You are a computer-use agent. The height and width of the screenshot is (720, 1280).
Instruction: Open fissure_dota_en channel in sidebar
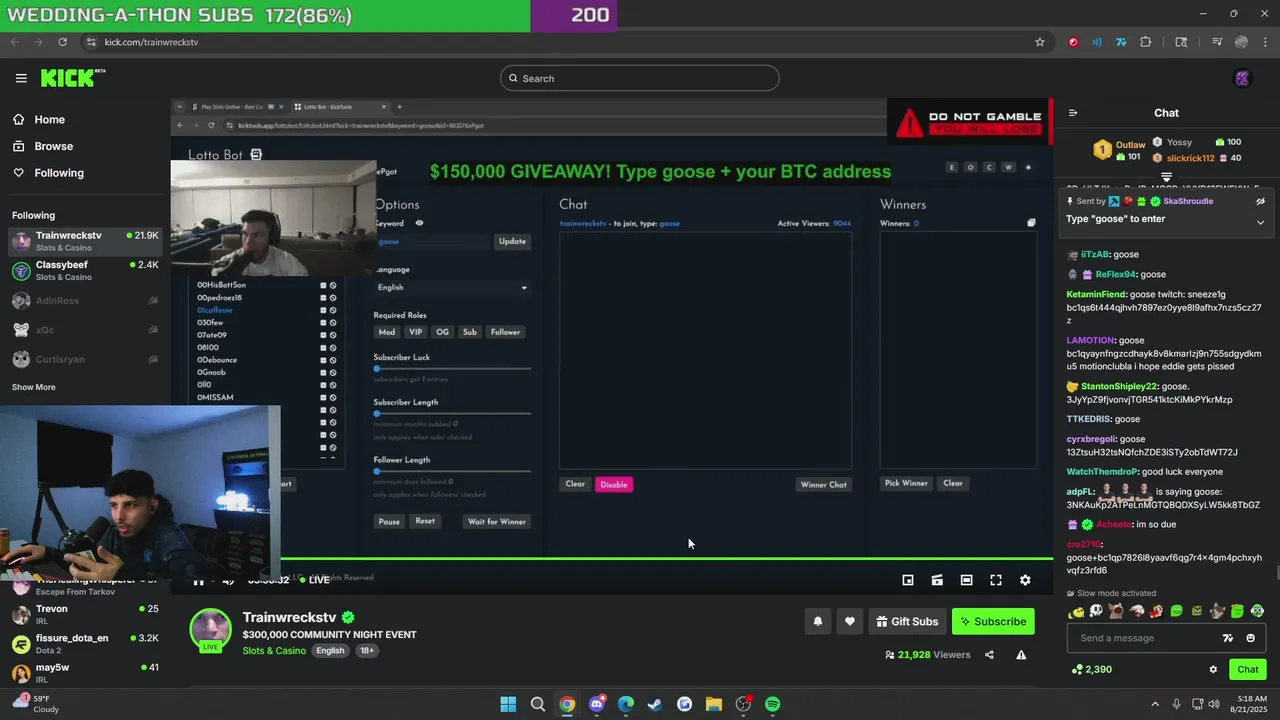pos(85,644)
